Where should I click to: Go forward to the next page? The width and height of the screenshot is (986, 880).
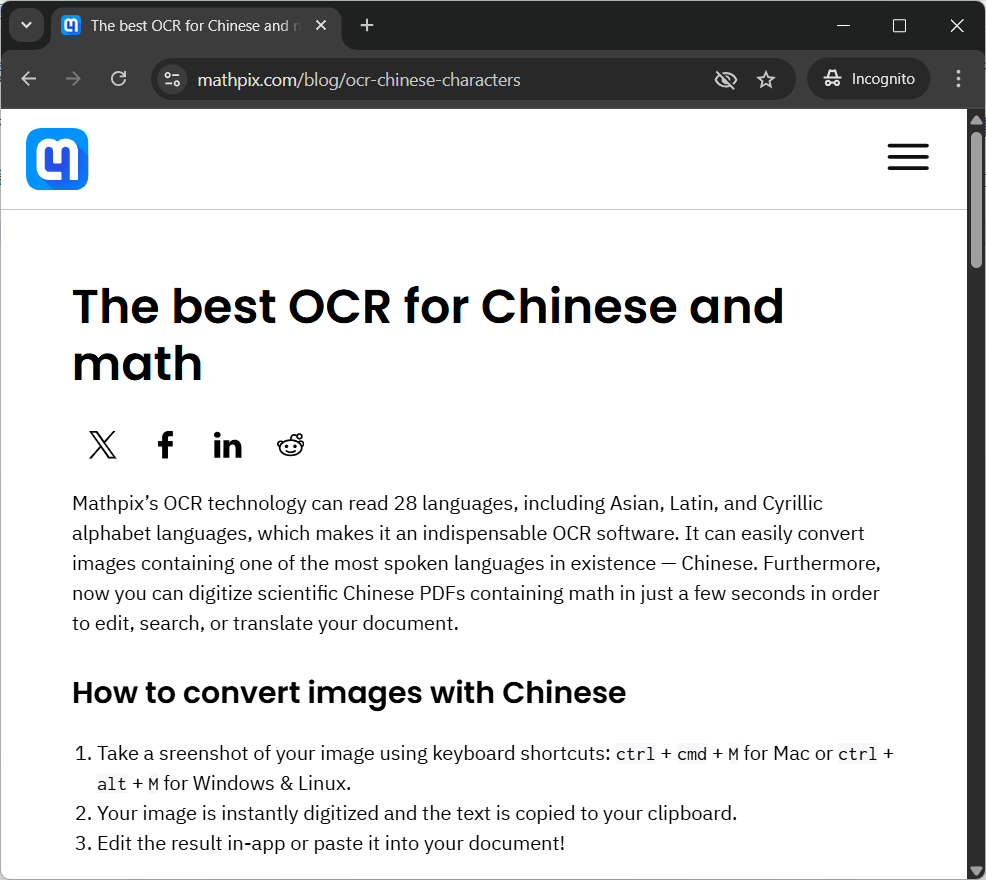point(74,79)
